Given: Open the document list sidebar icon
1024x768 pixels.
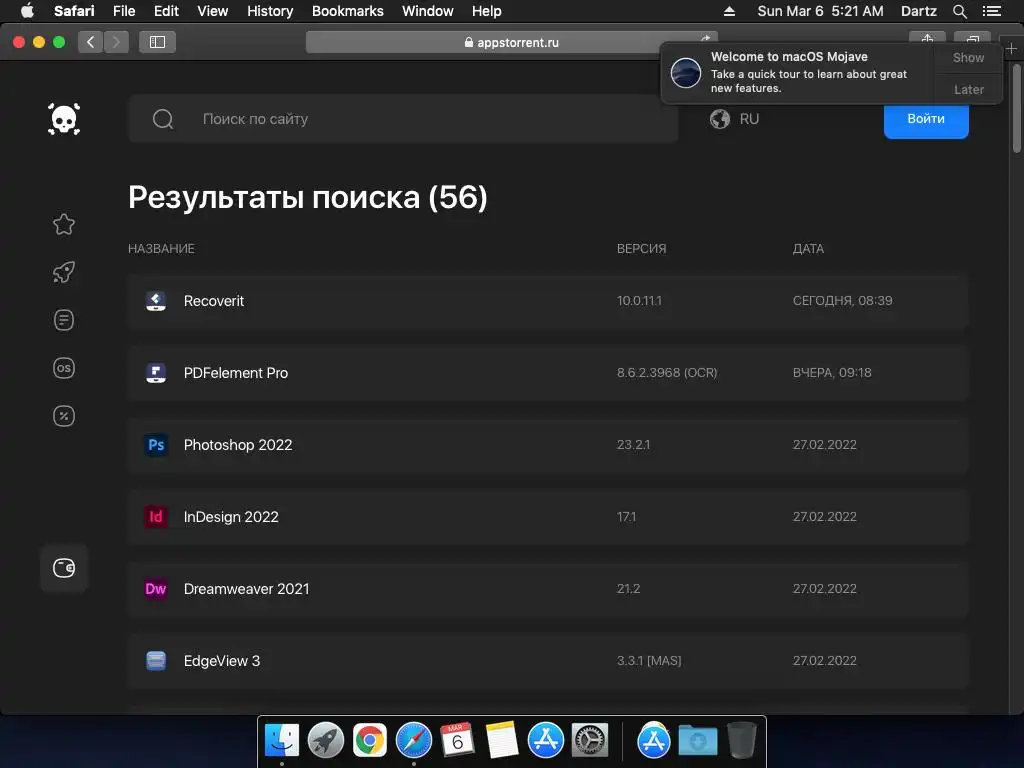Looking at the screenshot, I should point(64,320).
